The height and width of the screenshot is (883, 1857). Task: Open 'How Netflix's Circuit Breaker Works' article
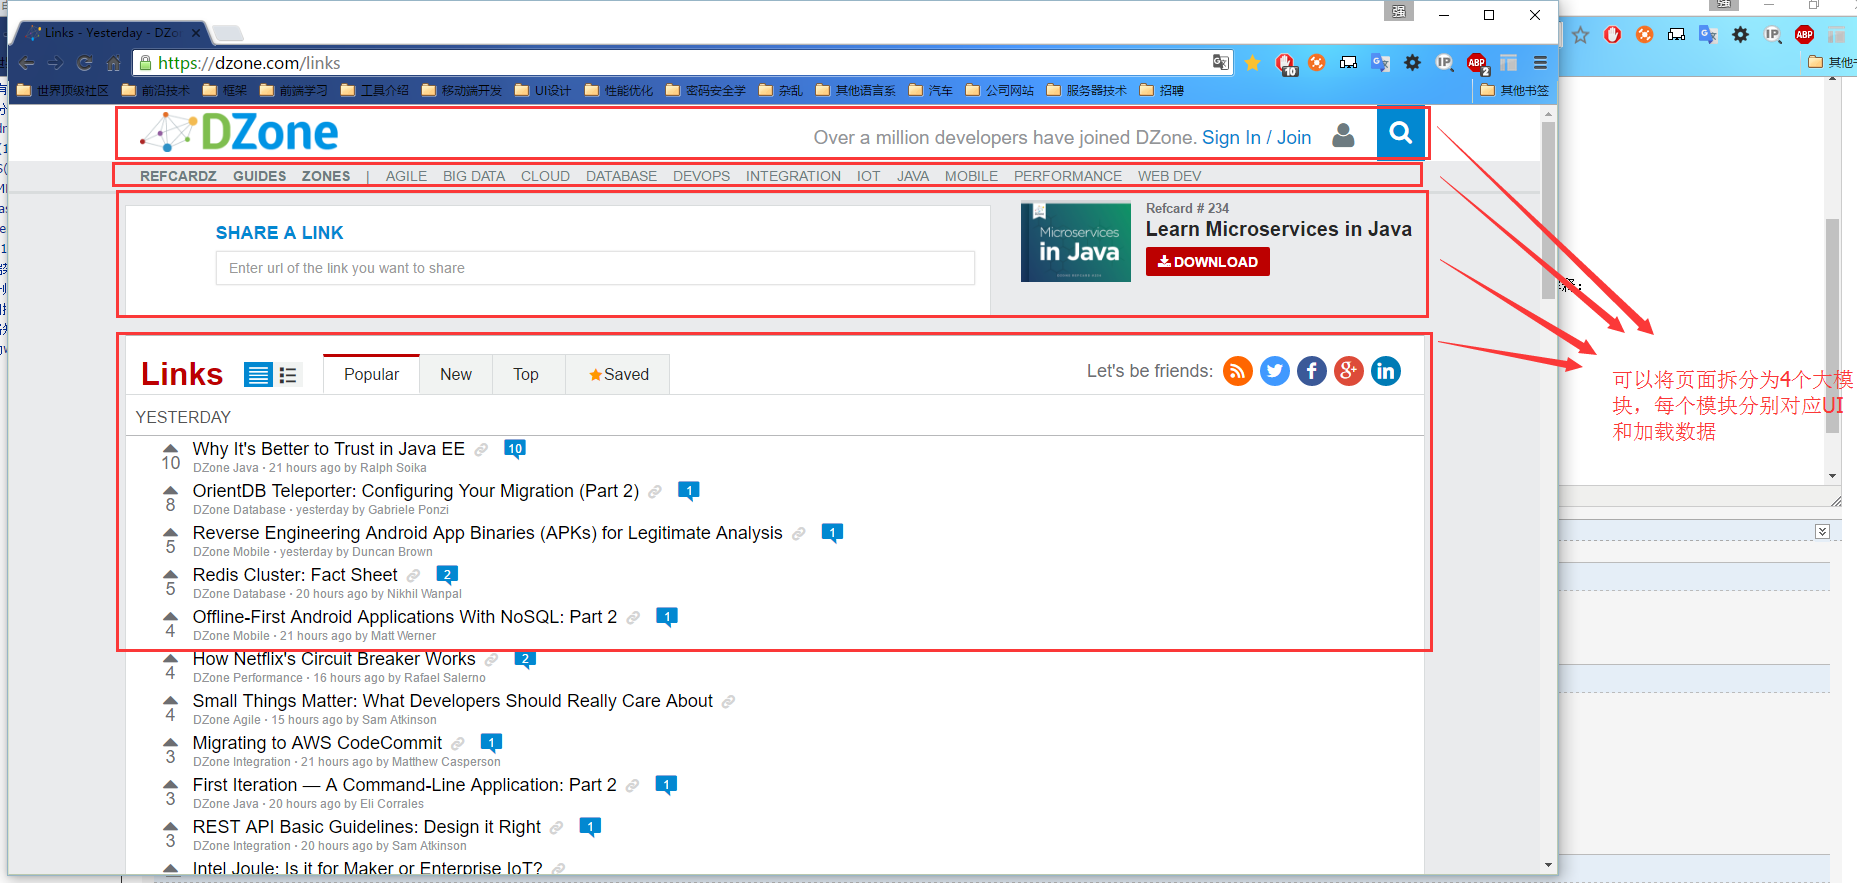pyautogui.click(x=334, y=659)
